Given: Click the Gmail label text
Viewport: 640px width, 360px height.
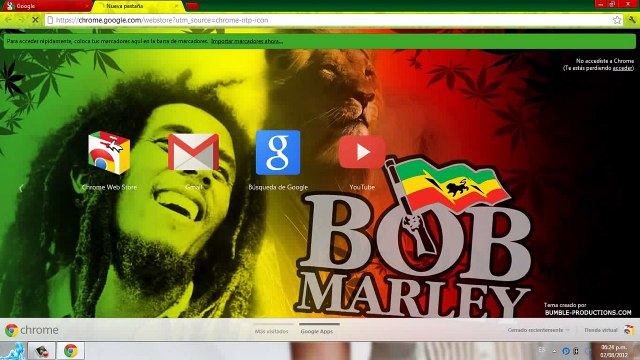Looking at the screenshot, I should coord(193,187).
